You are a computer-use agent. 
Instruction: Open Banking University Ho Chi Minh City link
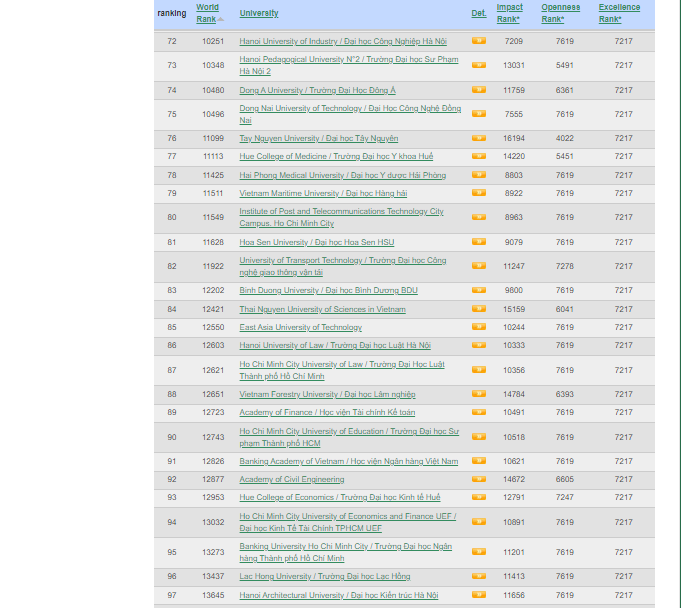[346, 552]
